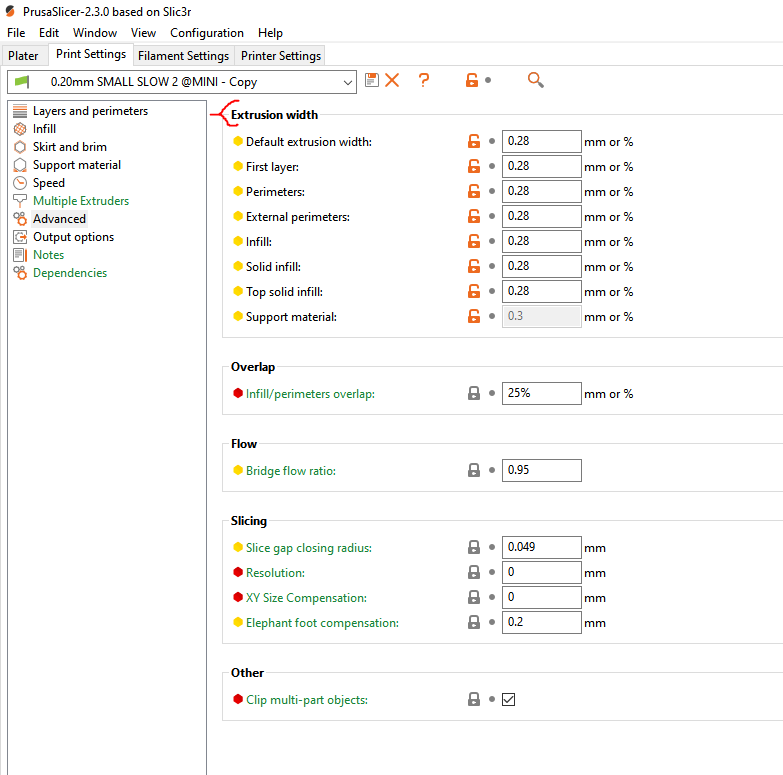
Task: Open the Window menu
Action: pyautogui.click(x=95, y=33)
